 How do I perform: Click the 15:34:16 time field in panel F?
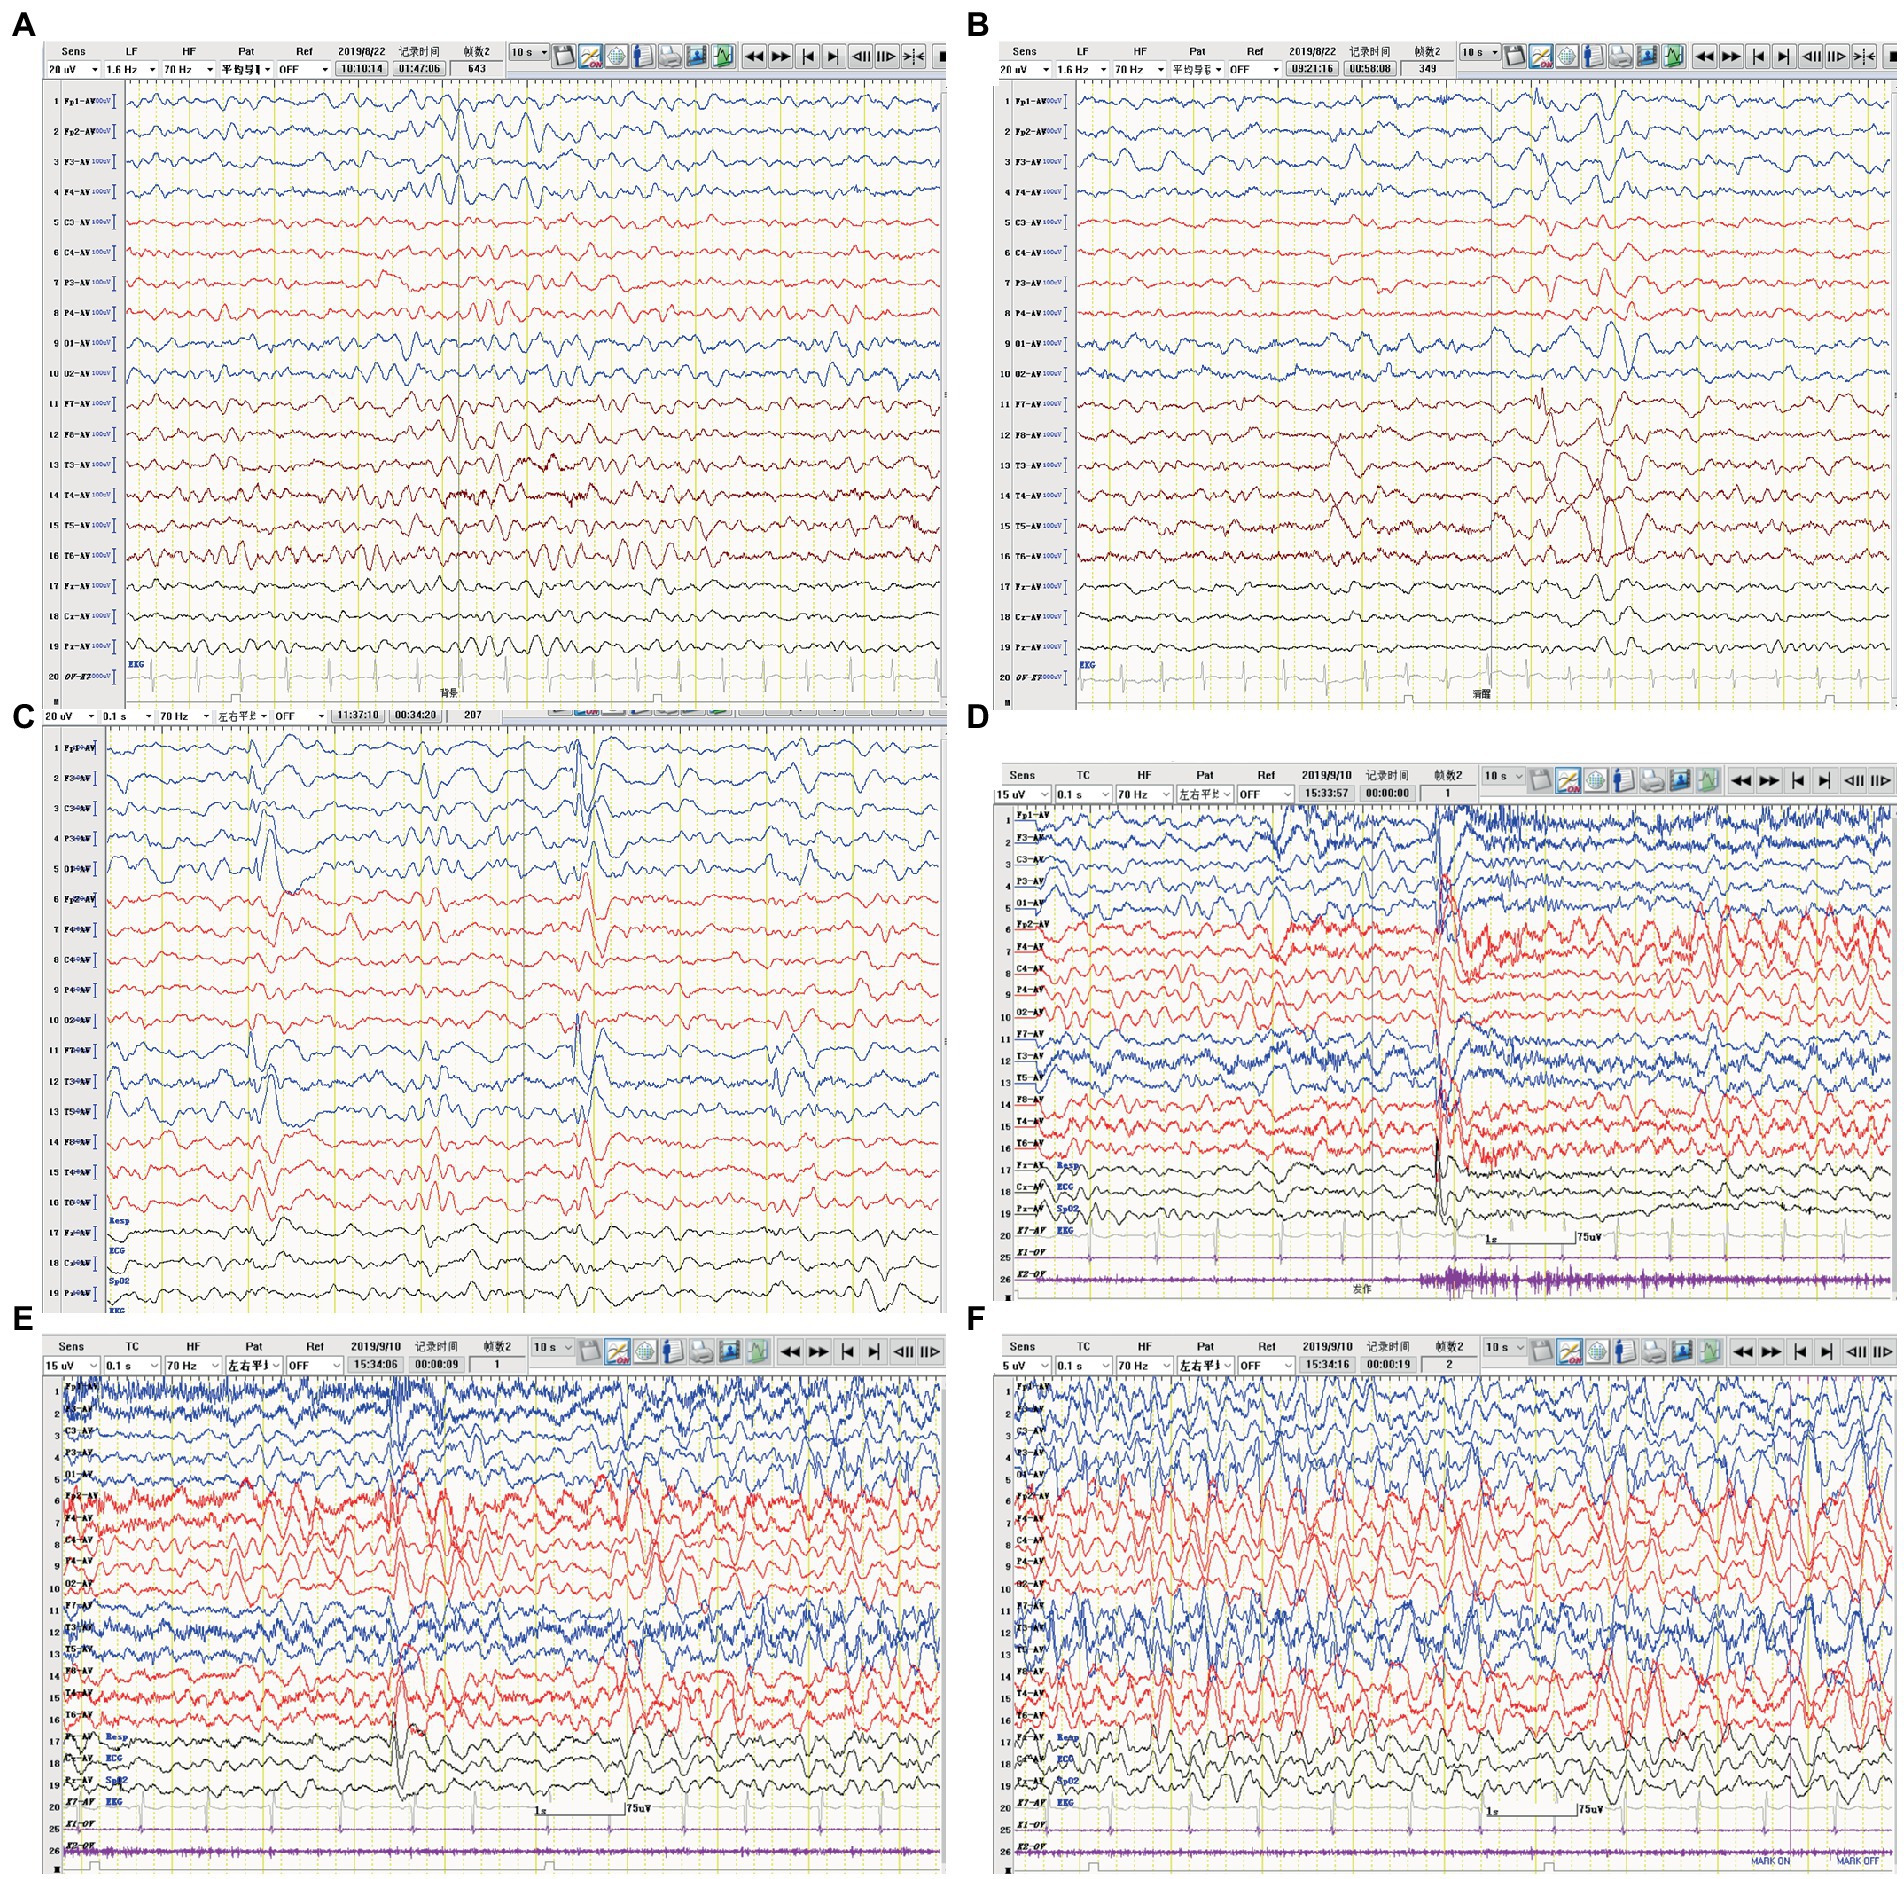1327,1364
